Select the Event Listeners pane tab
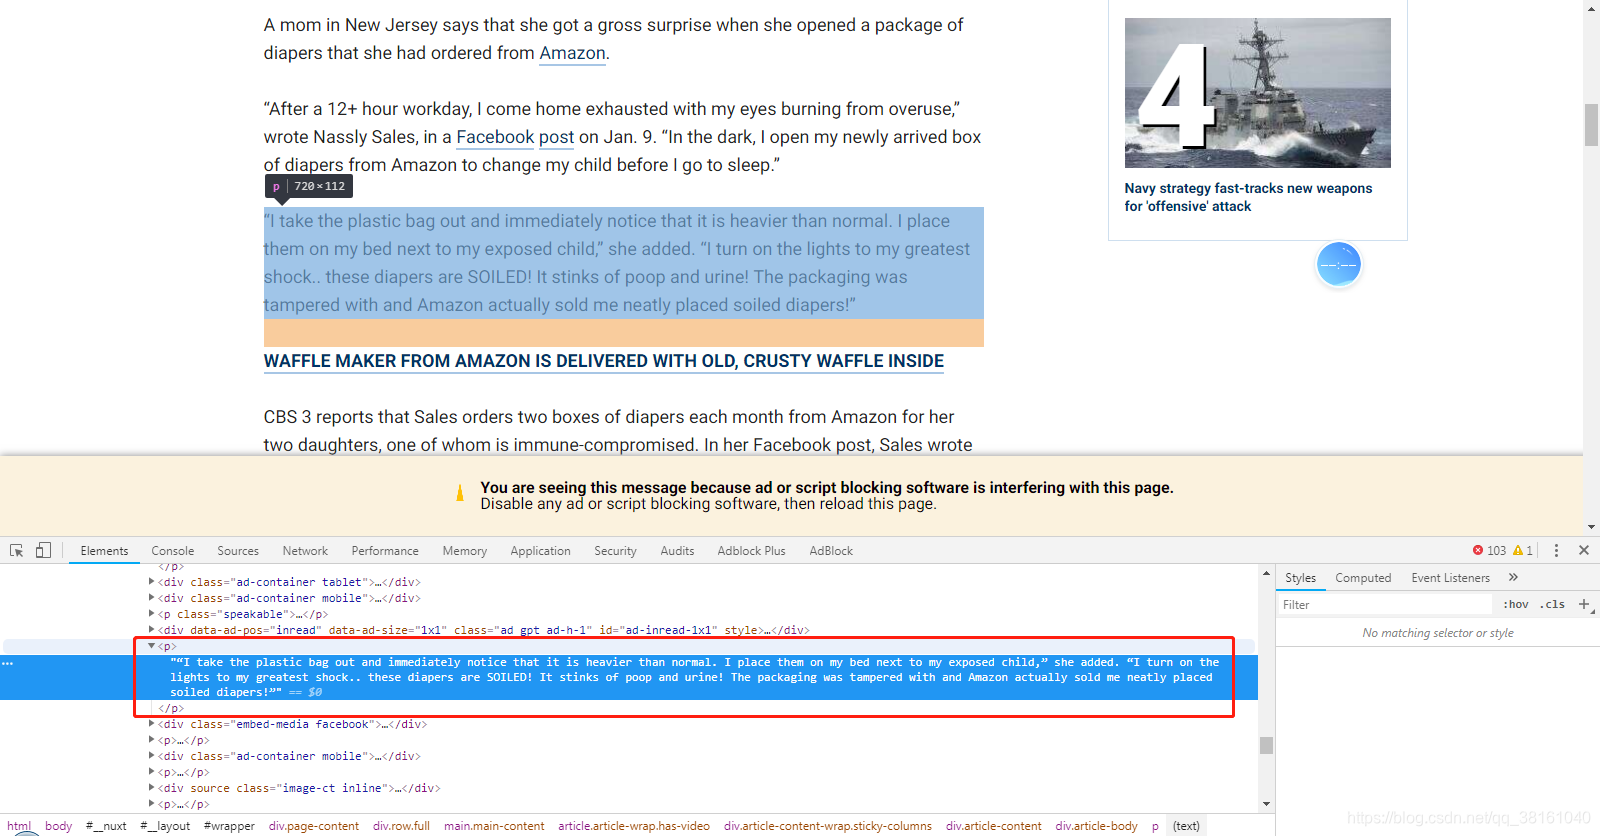 1450,578
